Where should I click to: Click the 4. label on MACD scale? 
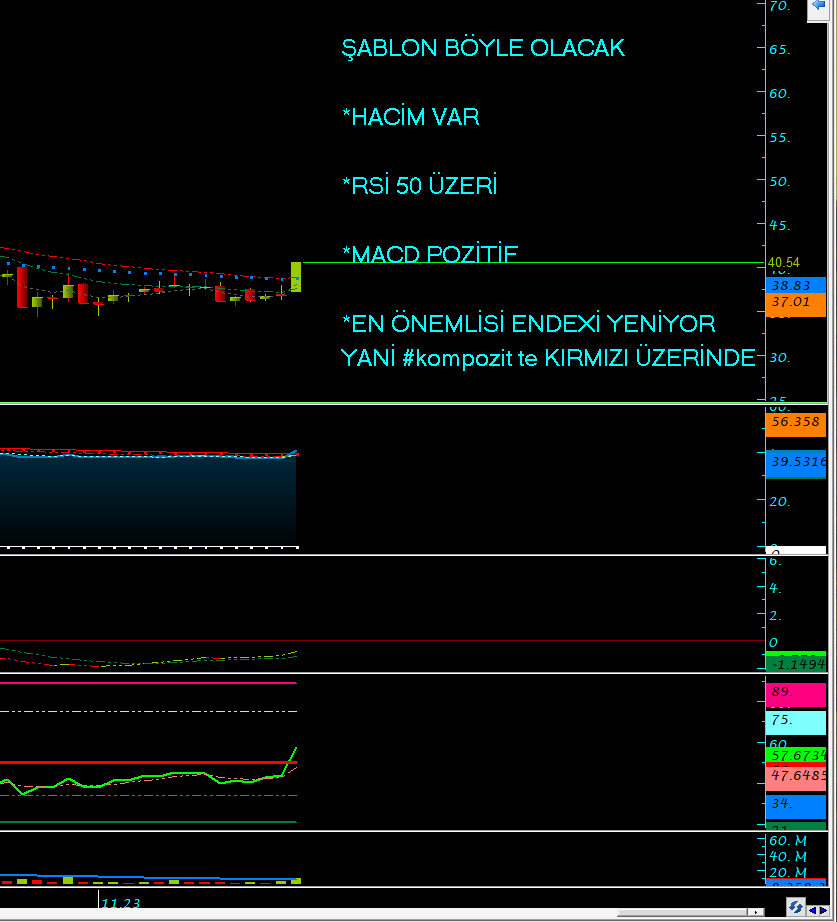coord(776,588)
